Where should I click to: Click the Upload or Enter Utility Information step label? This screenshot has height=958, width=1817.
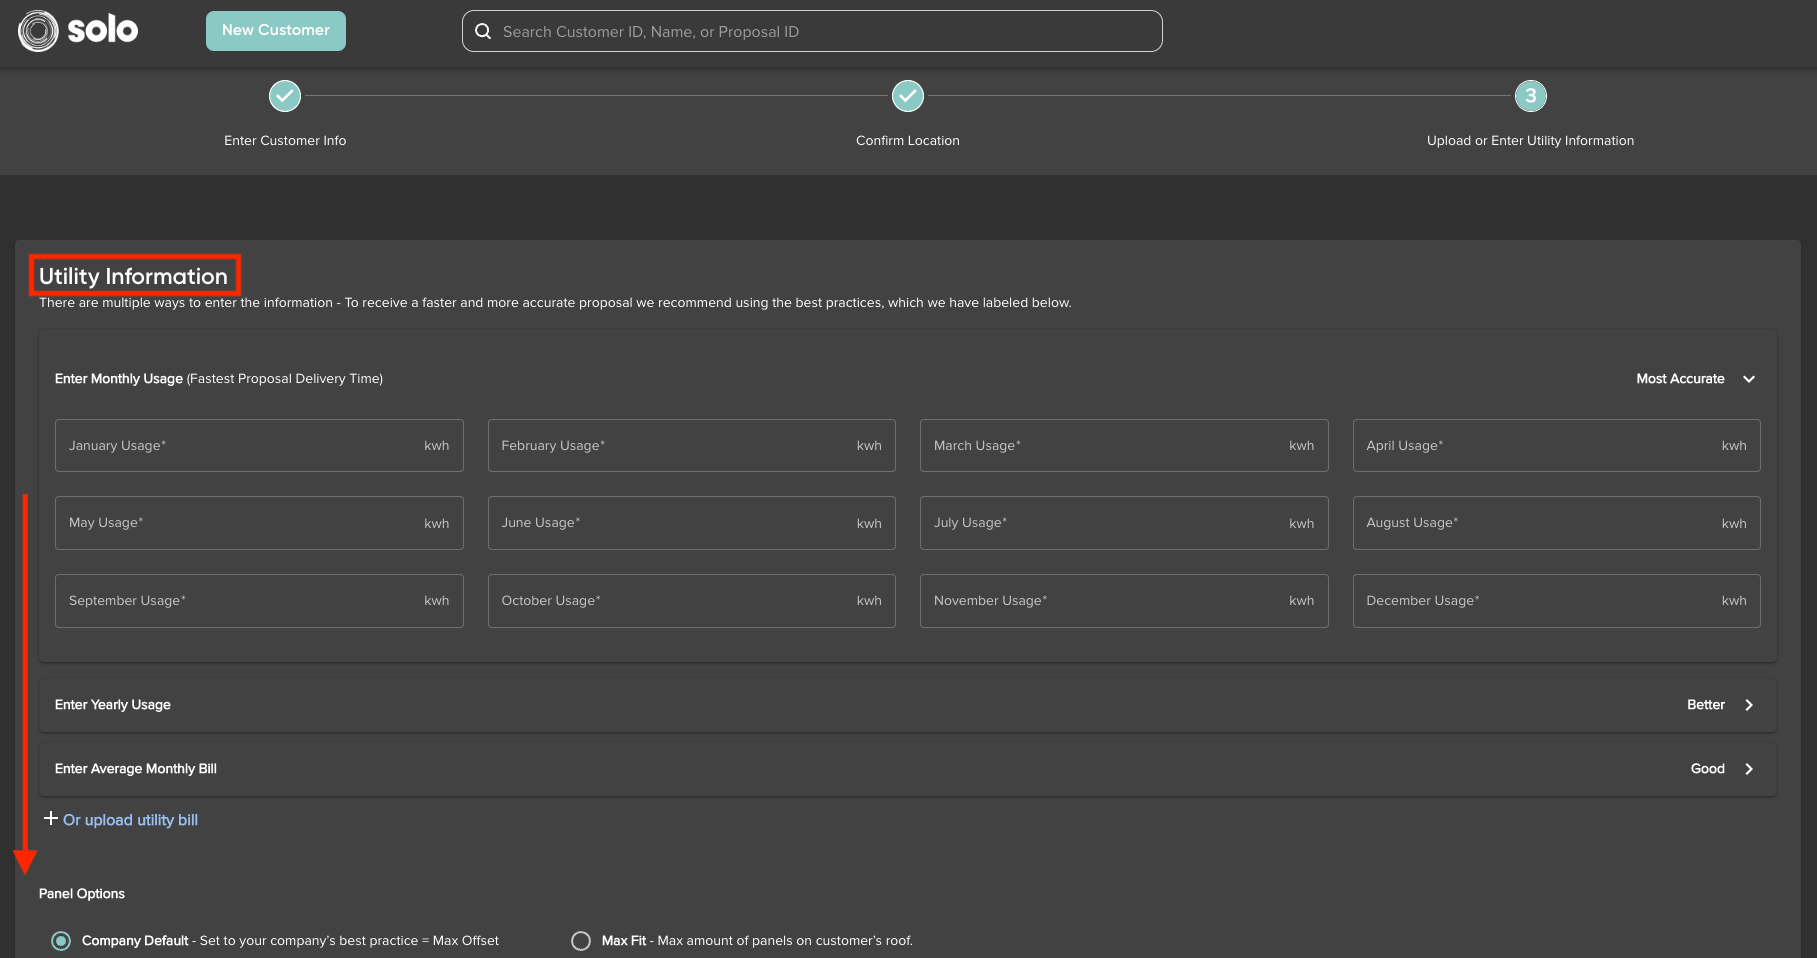(x=1530, y=140)
